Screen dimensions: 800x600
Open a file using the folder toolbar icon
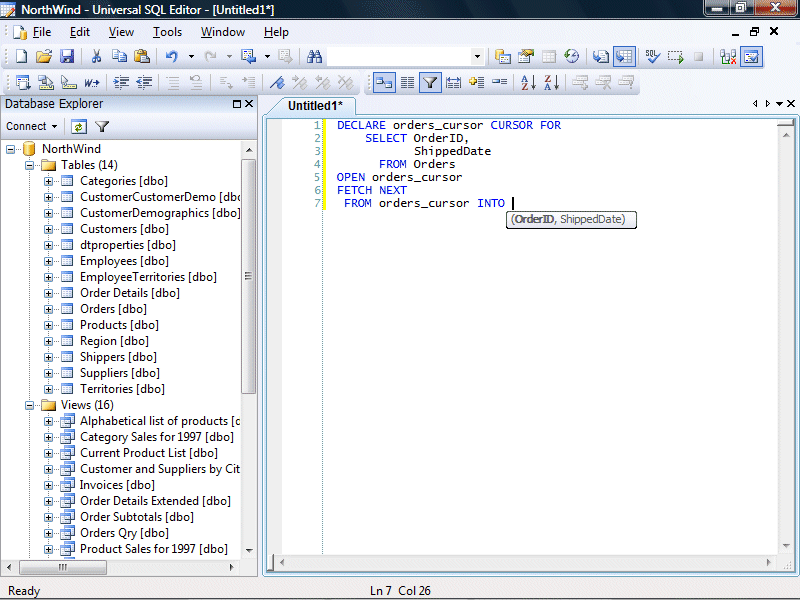point(44,56)
